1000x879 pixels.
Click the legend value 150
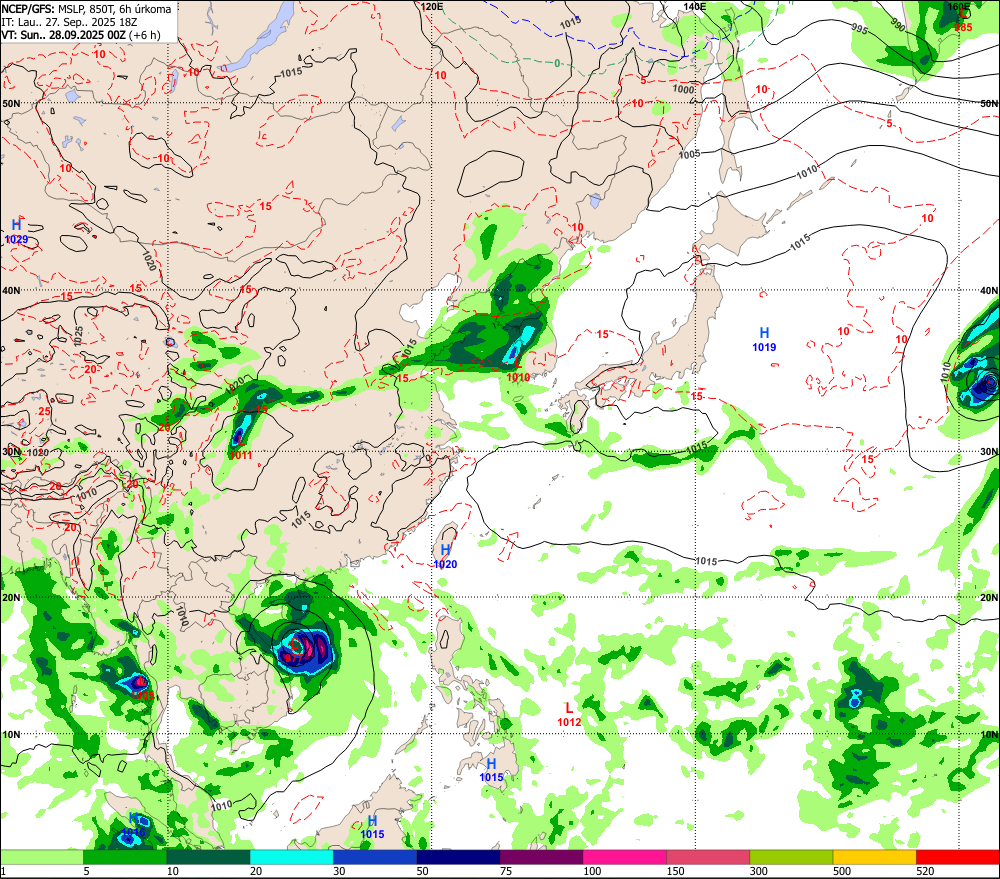(x=675, y=871)
